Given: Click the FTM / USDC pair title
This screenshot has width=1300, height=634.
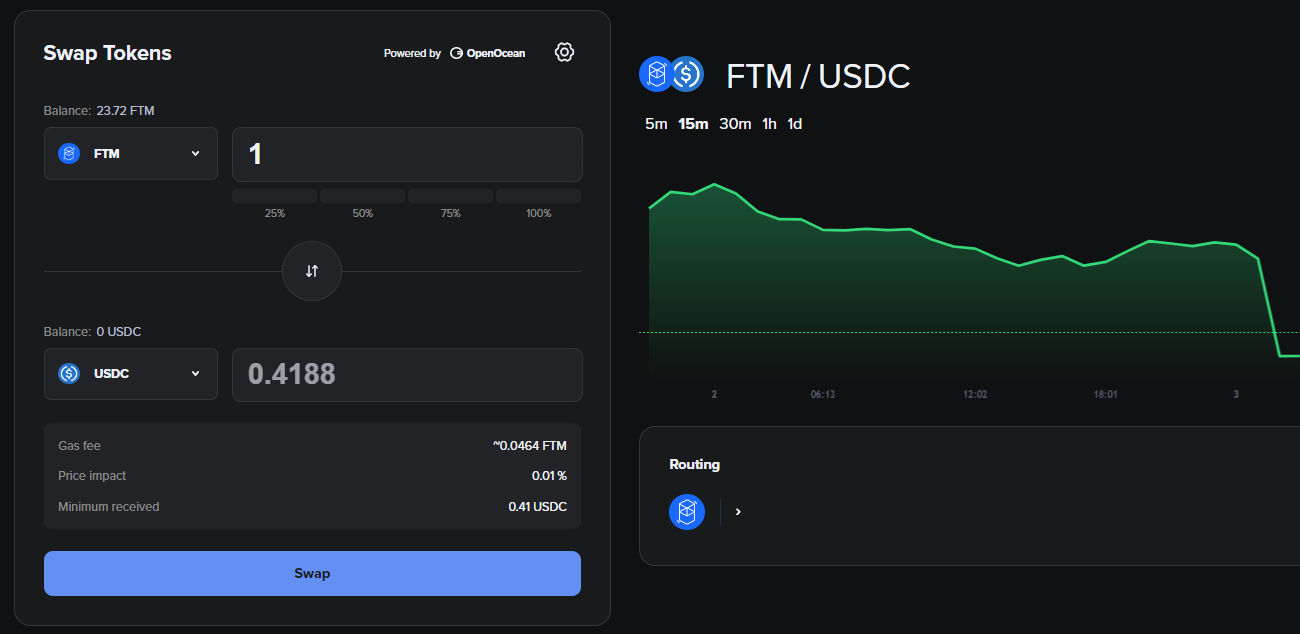Looking at the screenshot, I should pos(818,76).
